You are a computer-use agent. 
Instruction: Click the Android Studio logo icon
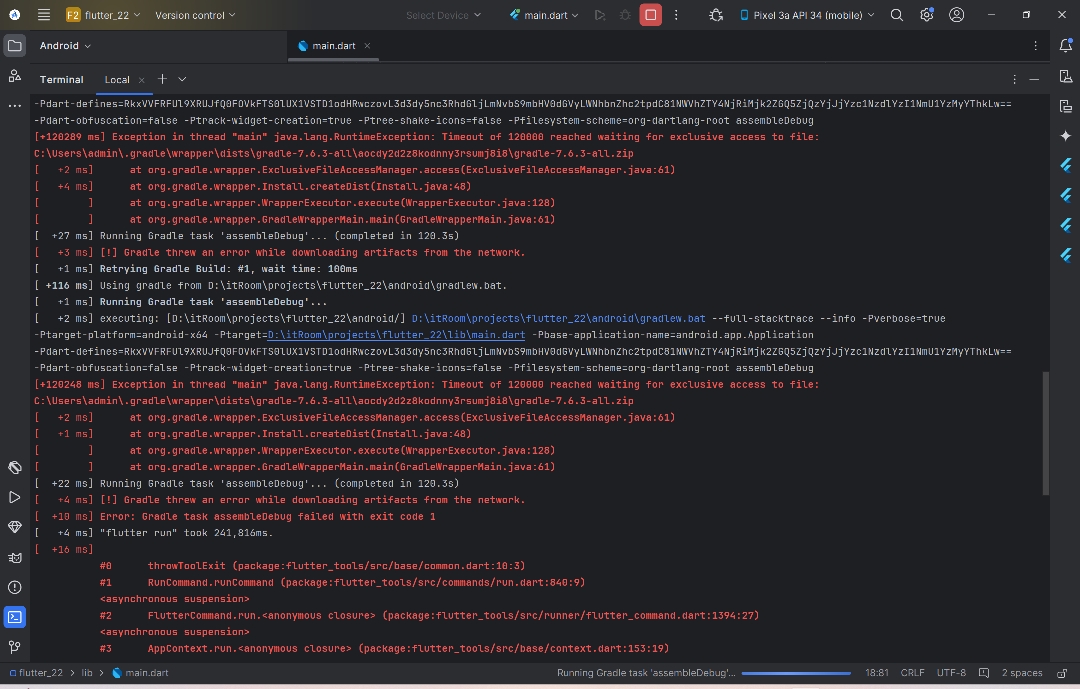pos(14,14)
